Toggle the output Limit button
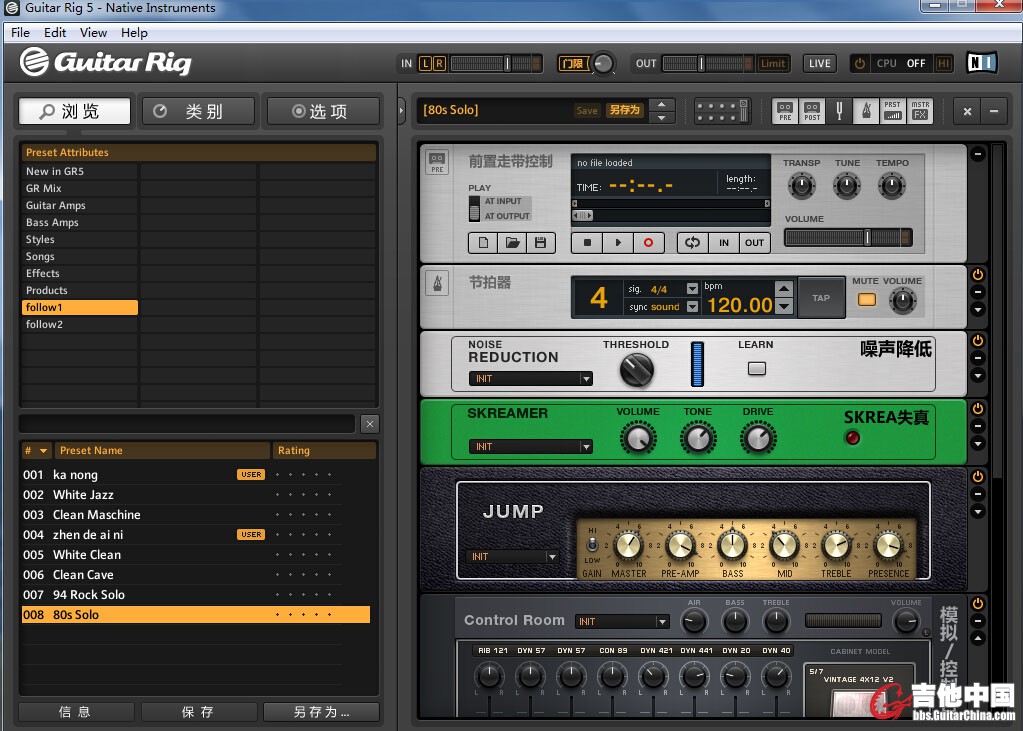This screenshot has height=731, width=1023. click(773, 63)
